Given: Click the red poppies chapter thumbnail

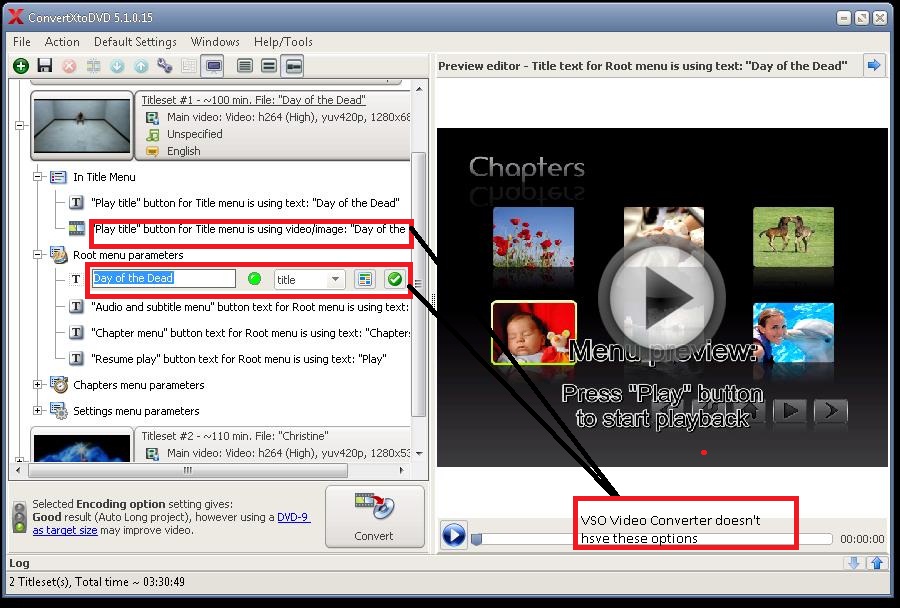Looking at the screenshot, I should 533,238.
